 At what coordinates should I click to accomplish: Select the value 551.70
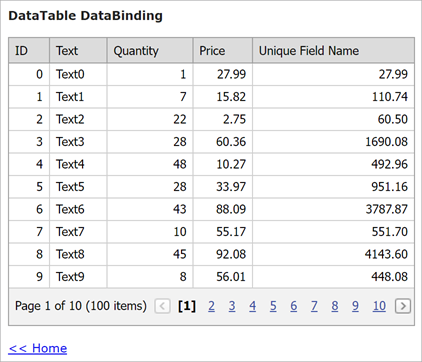[333, 232]
